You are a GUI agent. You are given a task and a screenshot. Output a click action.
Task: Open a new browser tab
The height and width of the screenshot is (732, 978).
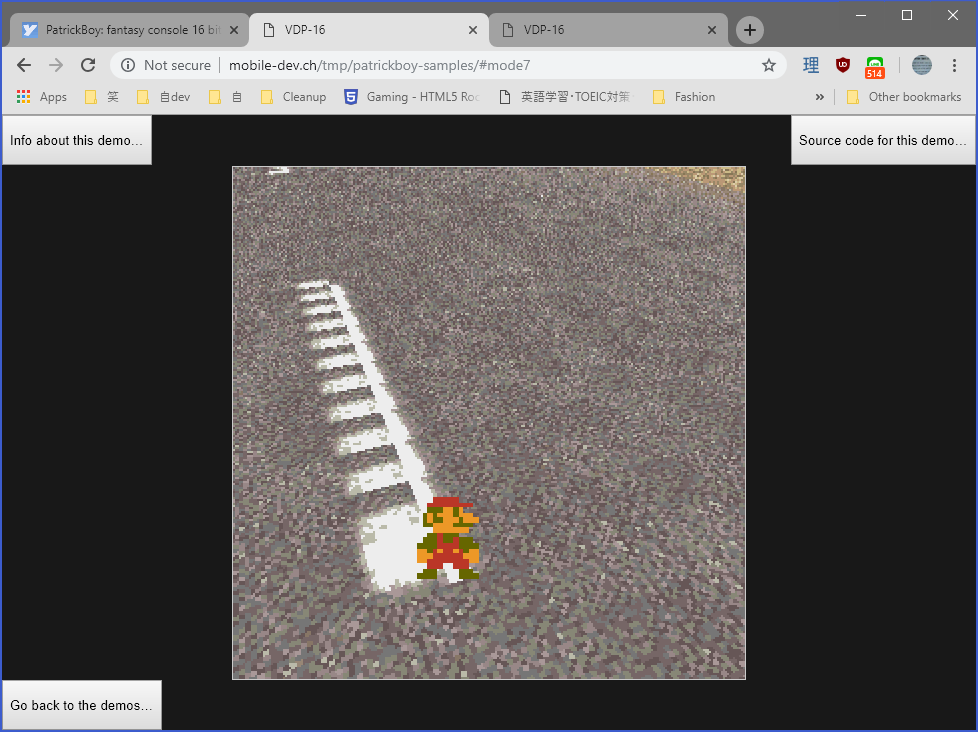(750, 30)
